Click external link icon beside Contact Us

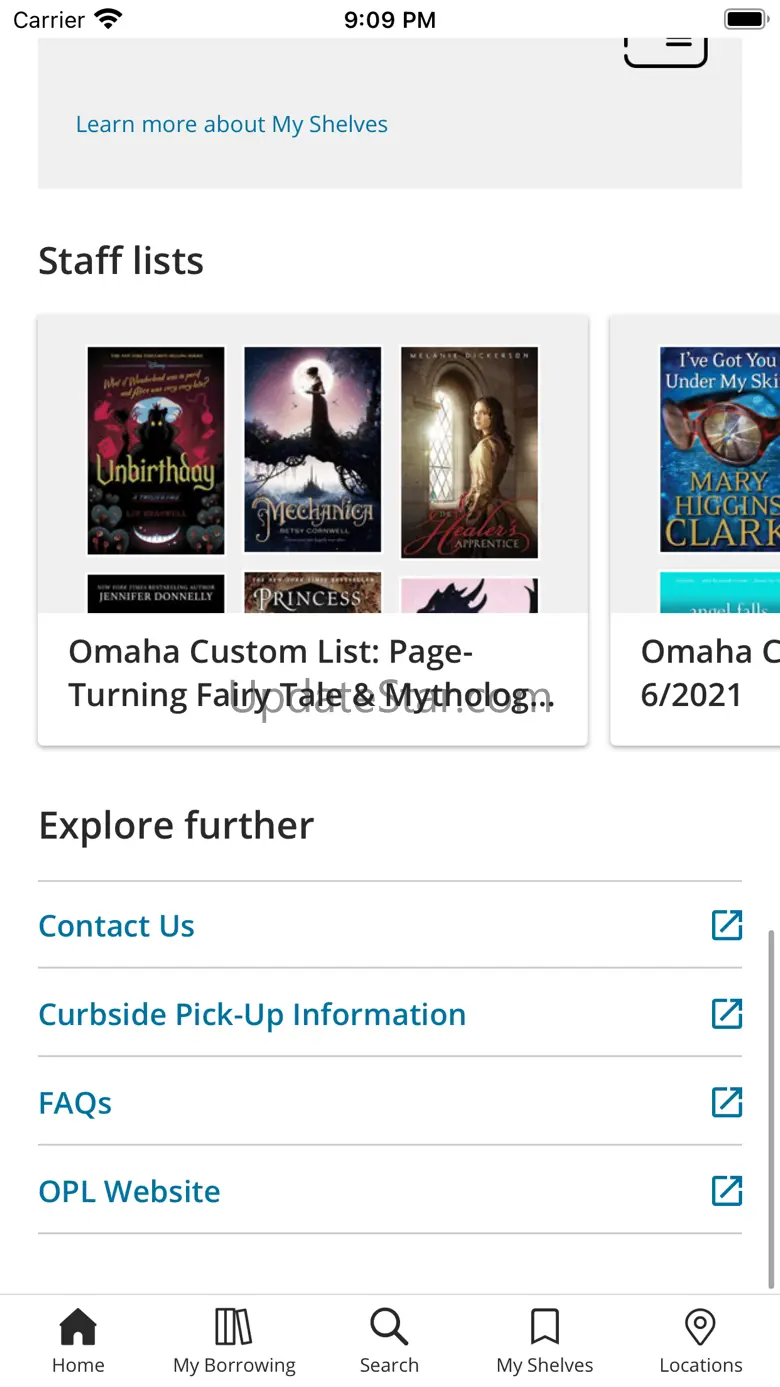[727, 925]
